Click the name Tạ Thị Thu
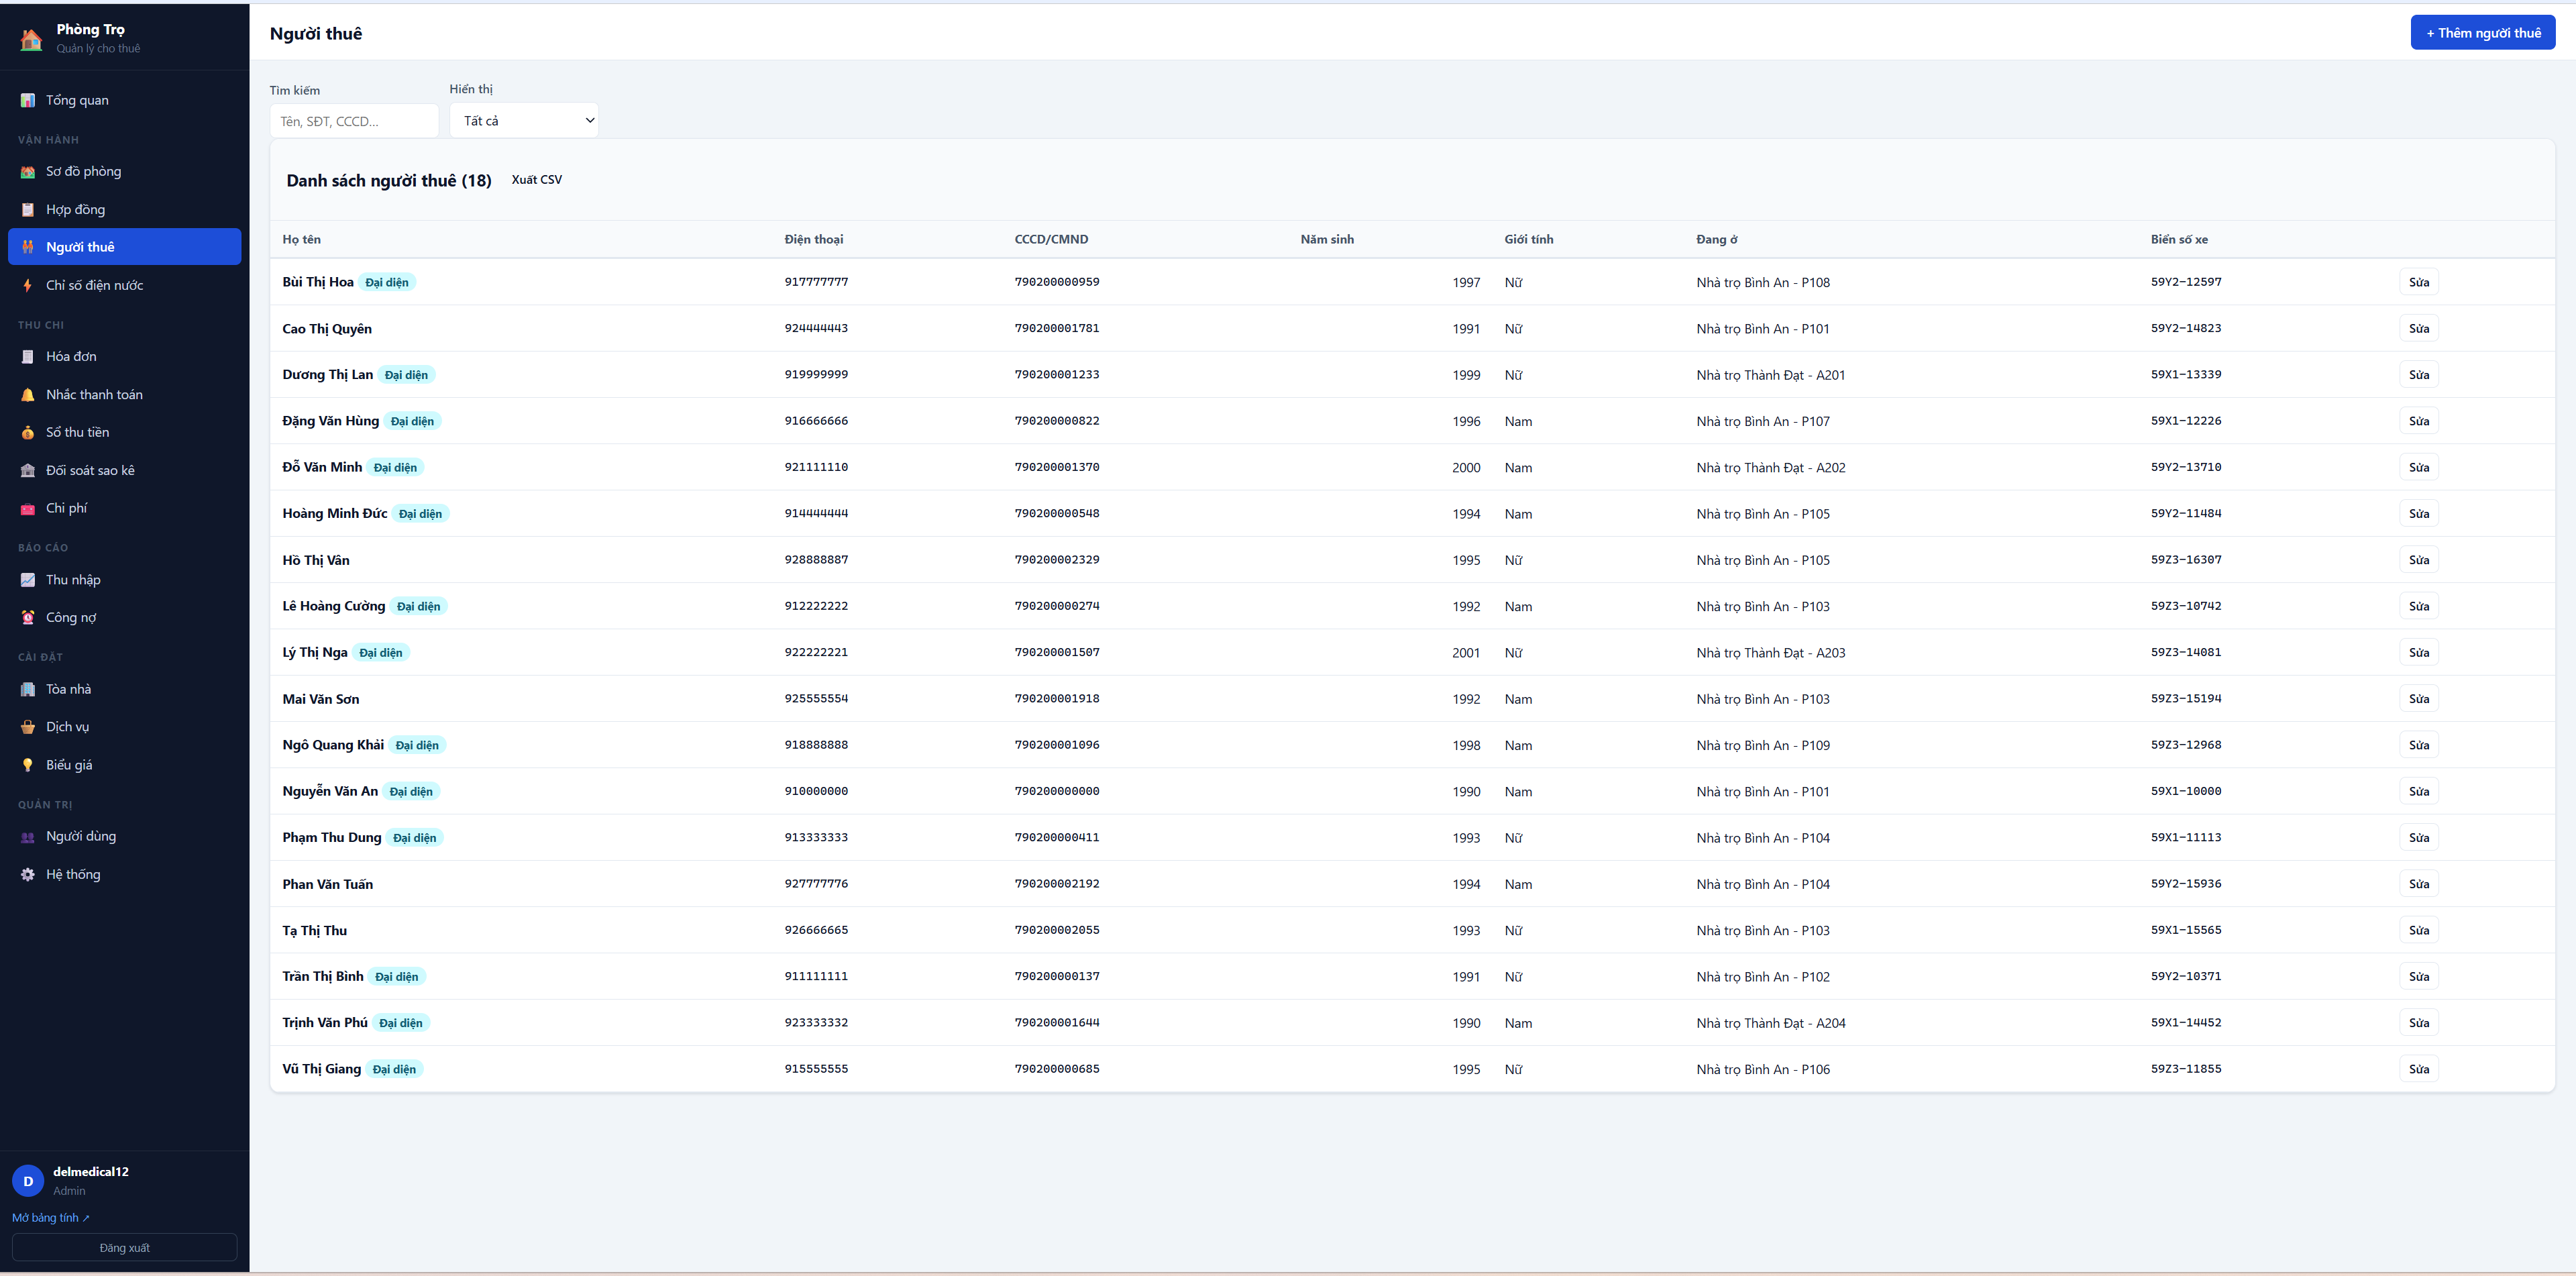Image resolution: width=2576 pixels, height=1276 pixels. tap(315, 930)
